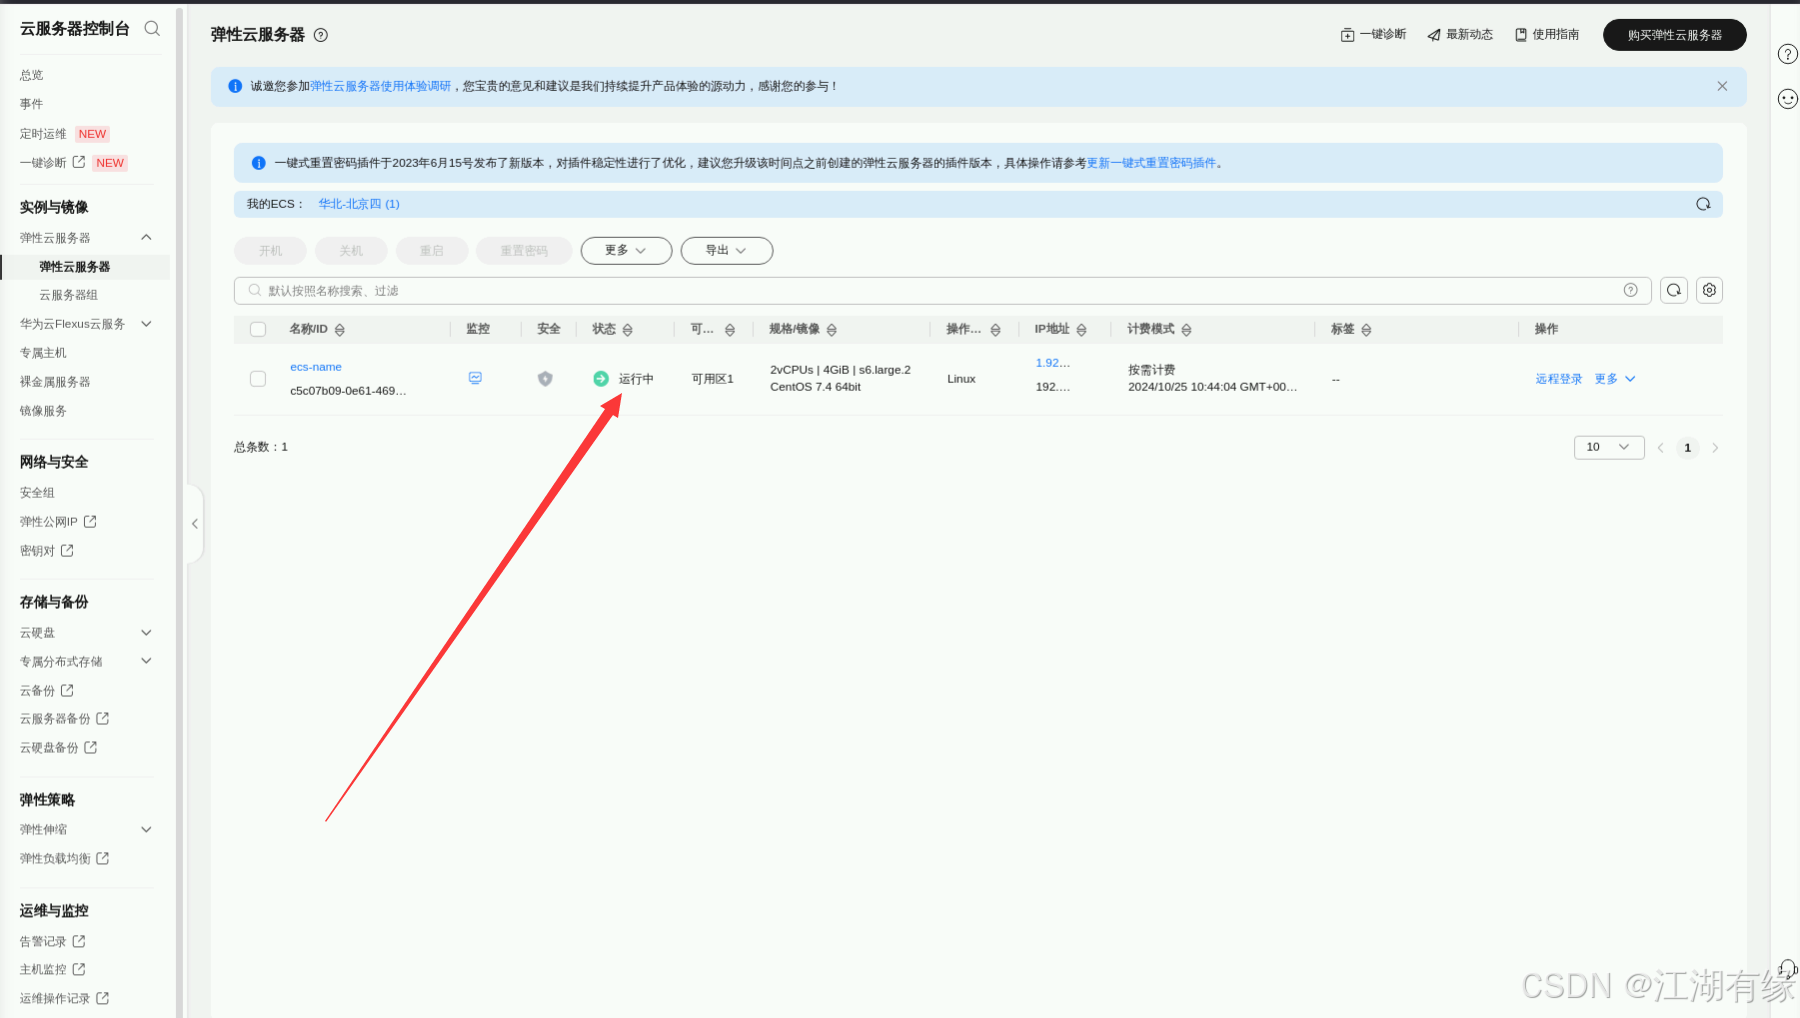Sort by IP地址 column icon
Screen dimensions: 1800x1018
click(1081, 330)
